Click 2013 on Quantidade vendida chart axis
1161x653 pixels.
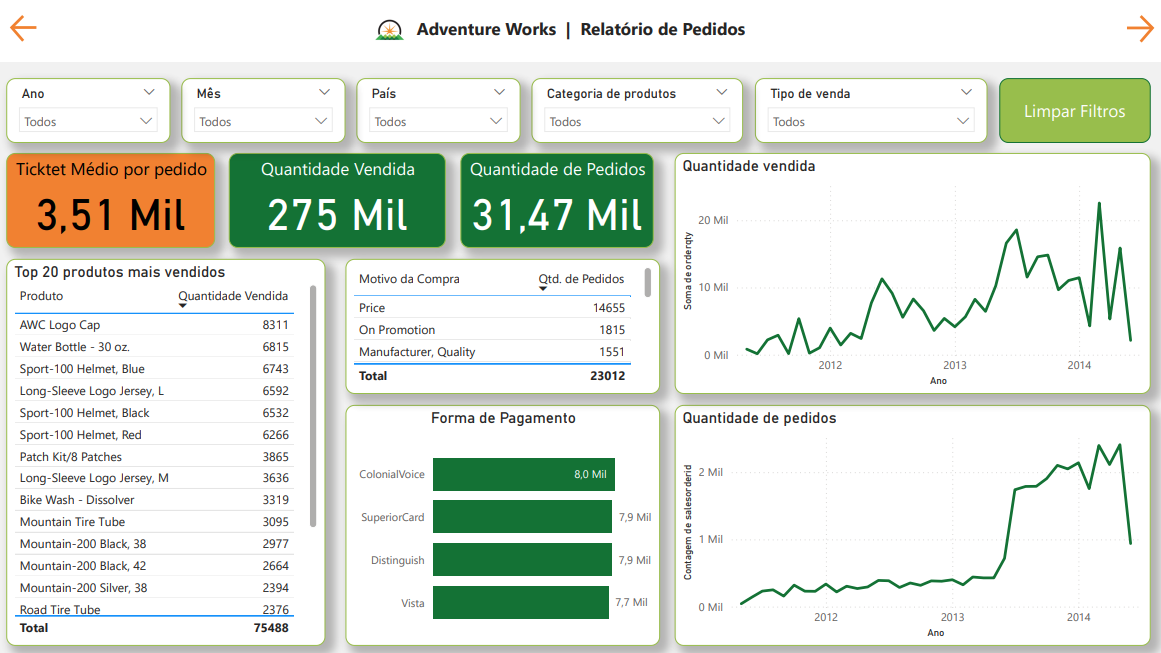click(x=954, y=365)
